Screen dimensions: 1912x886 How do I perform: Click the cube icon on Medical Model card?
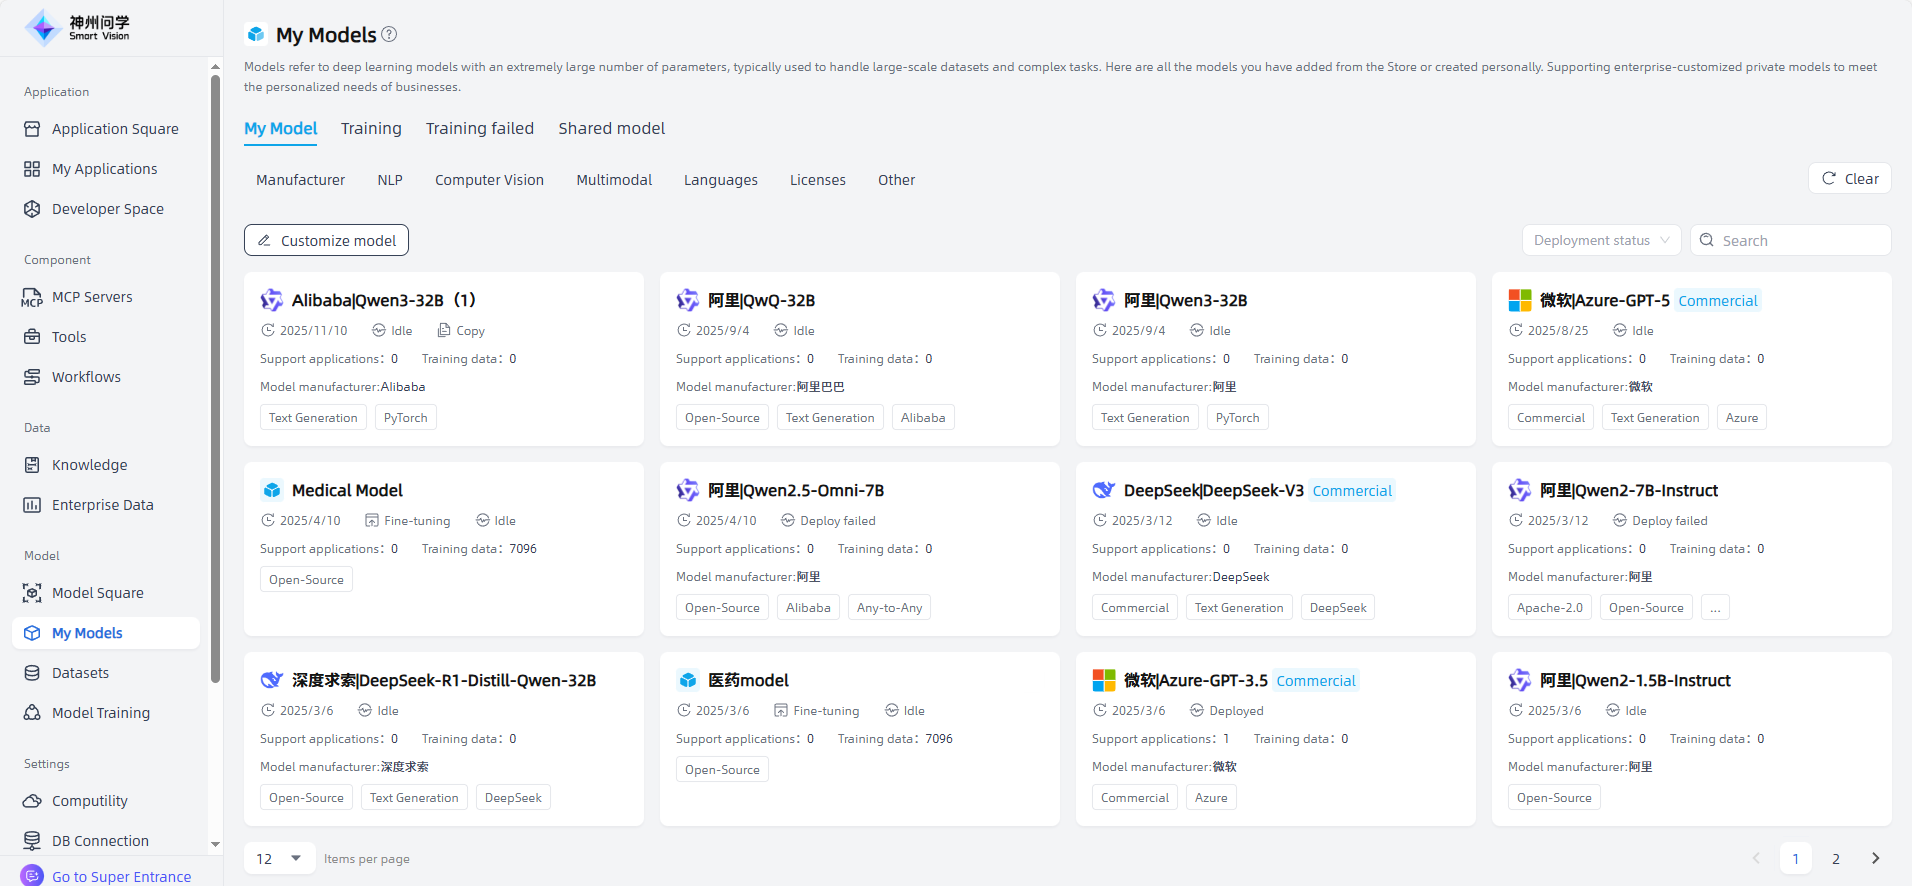(x=272, y=490)
